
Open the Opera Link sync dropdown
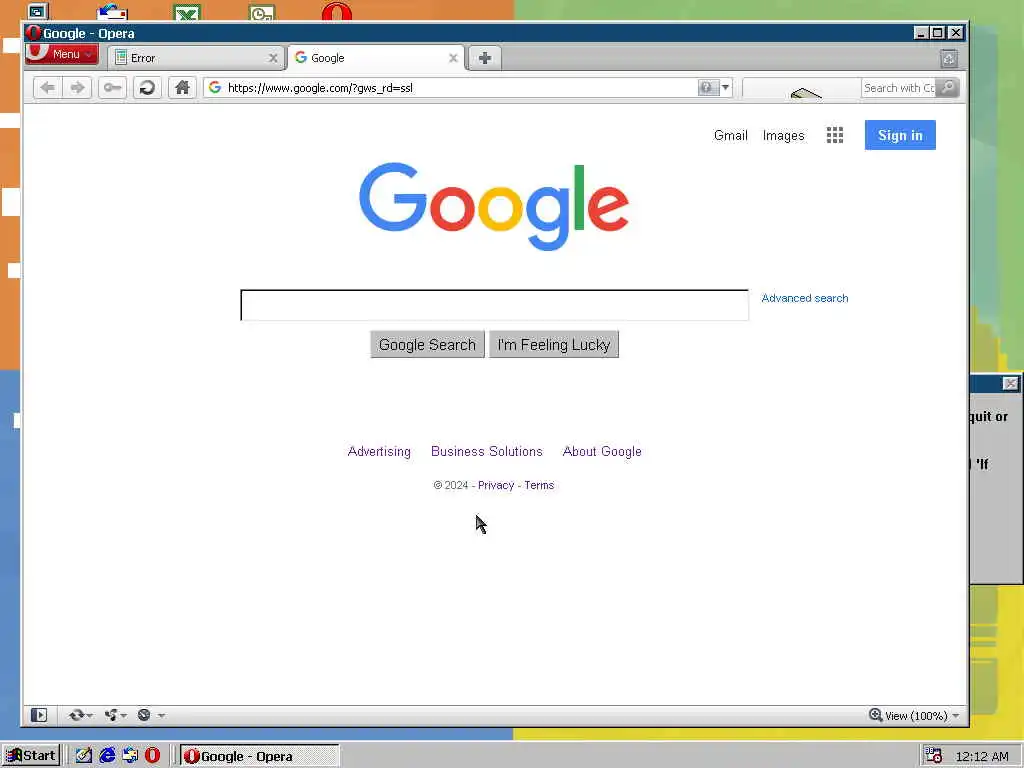coord(80,715)
